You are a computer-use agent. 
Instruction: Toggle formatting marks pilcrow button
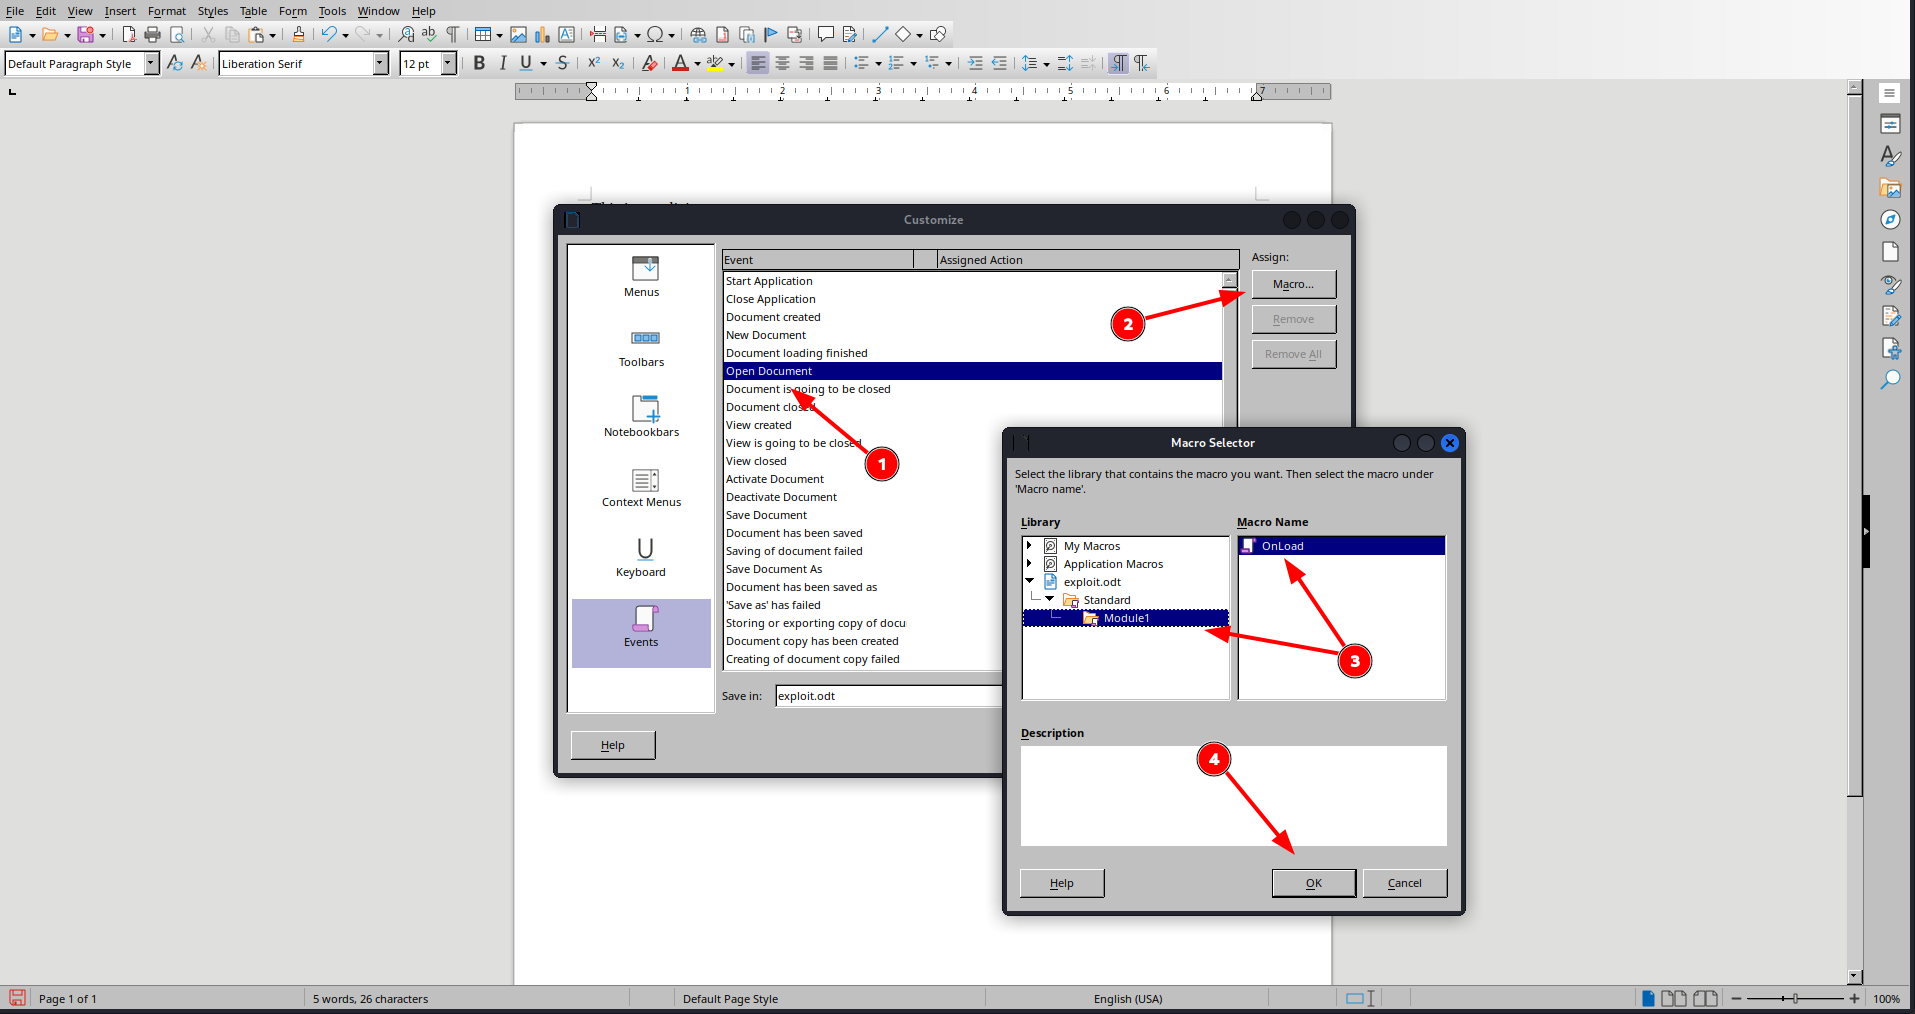pos(452,34)
